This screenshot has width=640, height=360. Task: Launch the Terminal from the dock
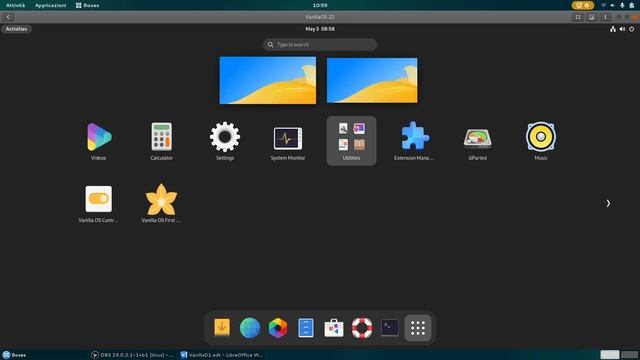[390, 328]
